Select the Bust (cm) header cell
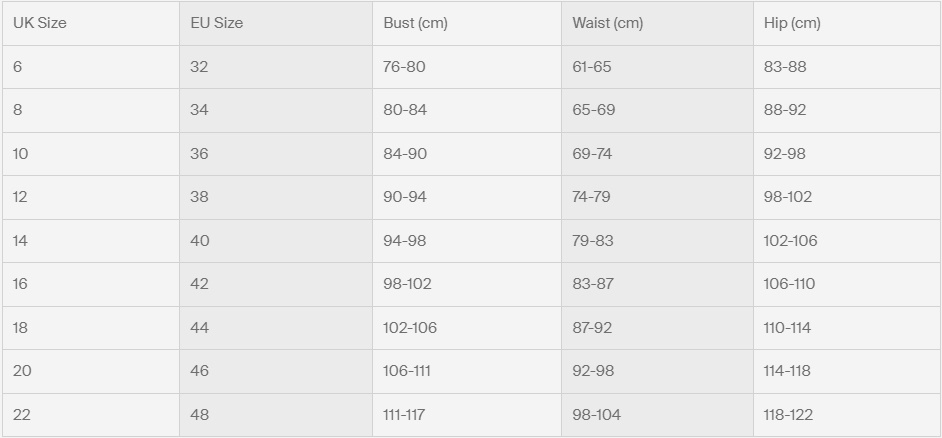Viewport: 942px width, 438px height. [415, 23]
